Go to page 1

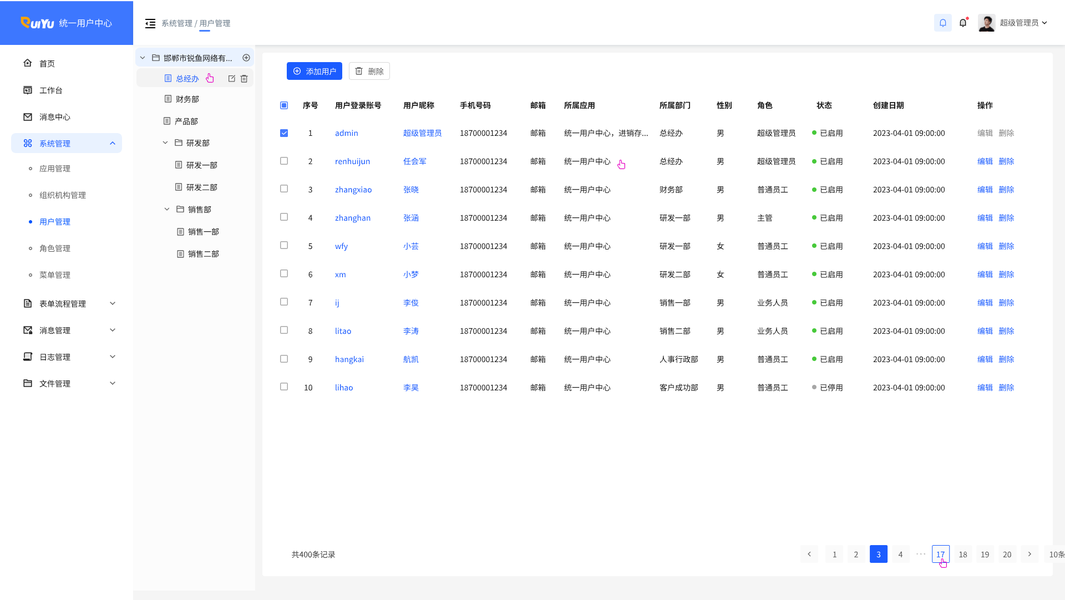[834, 554]
